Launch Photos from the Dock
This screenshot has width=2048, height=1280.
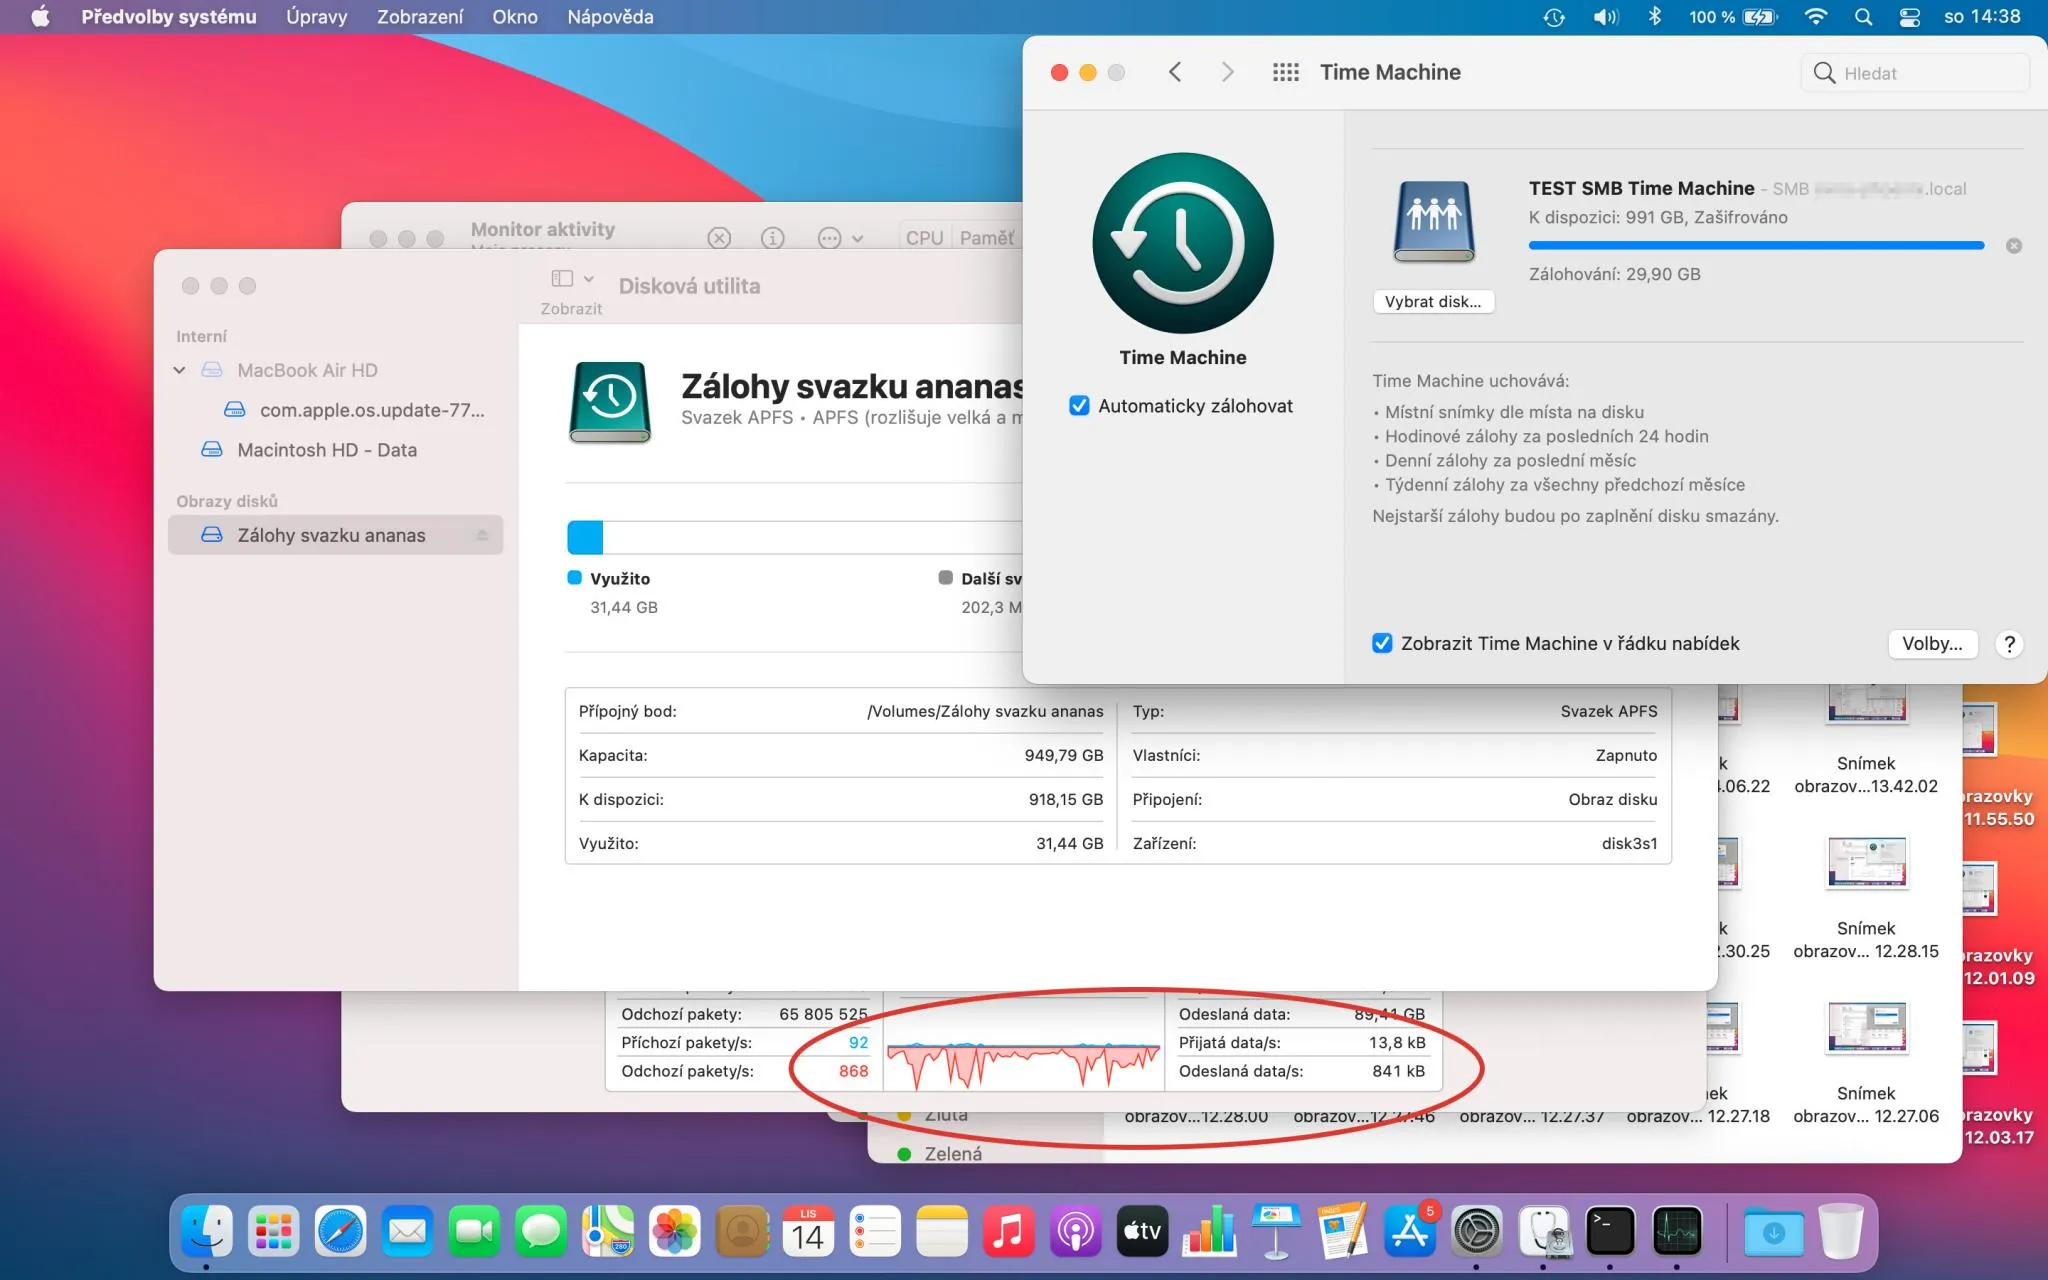coord(675,1231)
